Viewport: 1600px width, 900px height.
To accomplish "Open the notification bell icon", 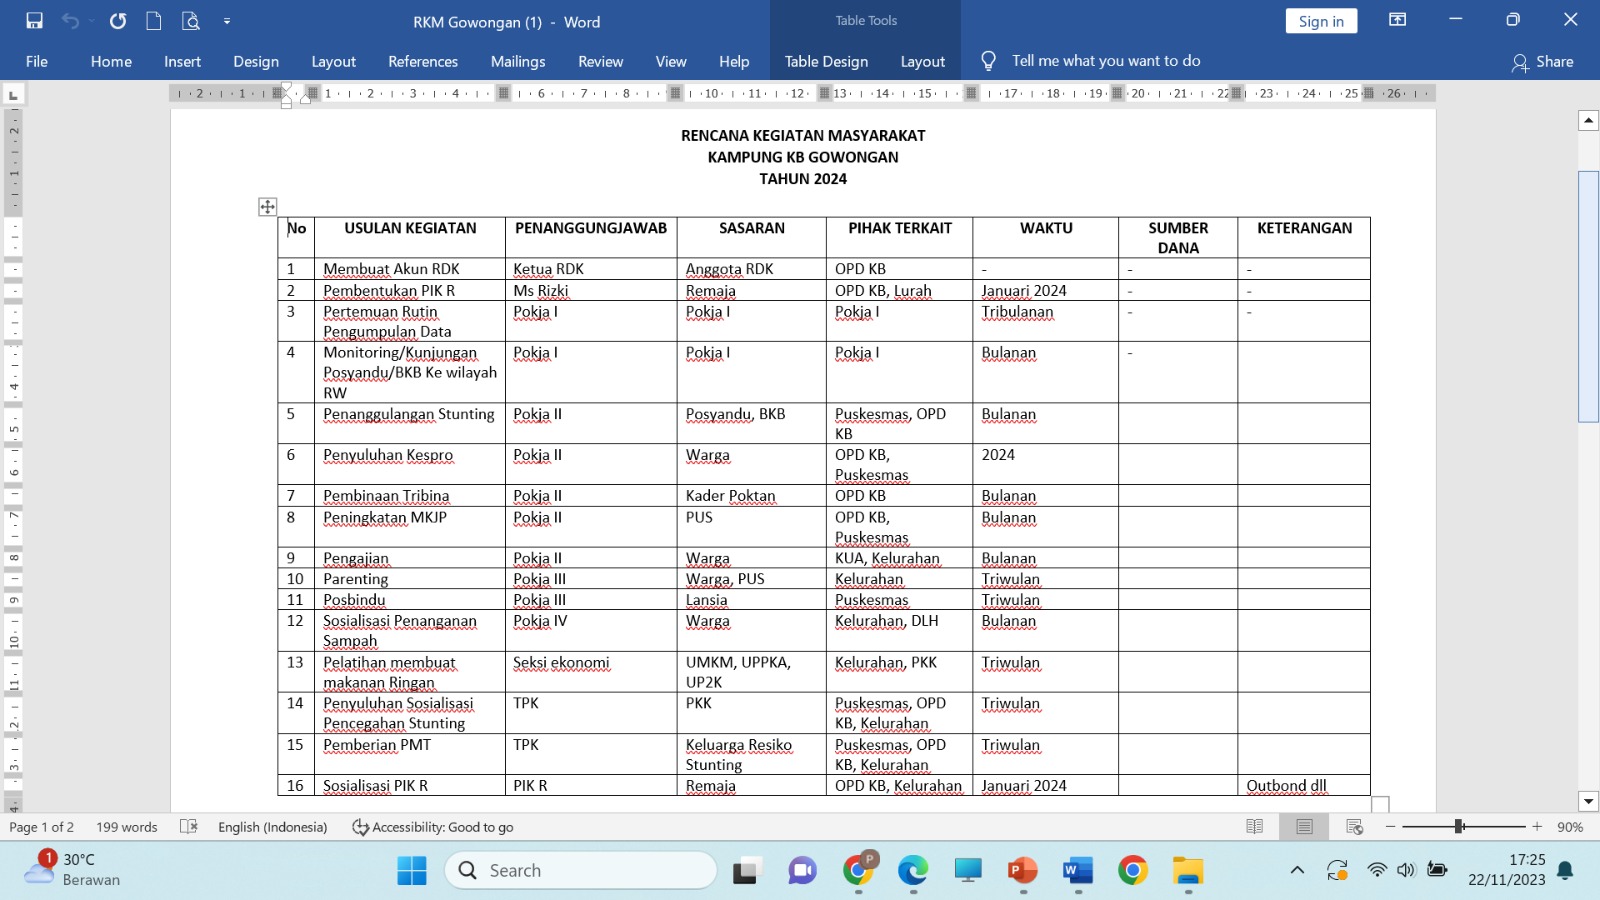I will 1566,870.
